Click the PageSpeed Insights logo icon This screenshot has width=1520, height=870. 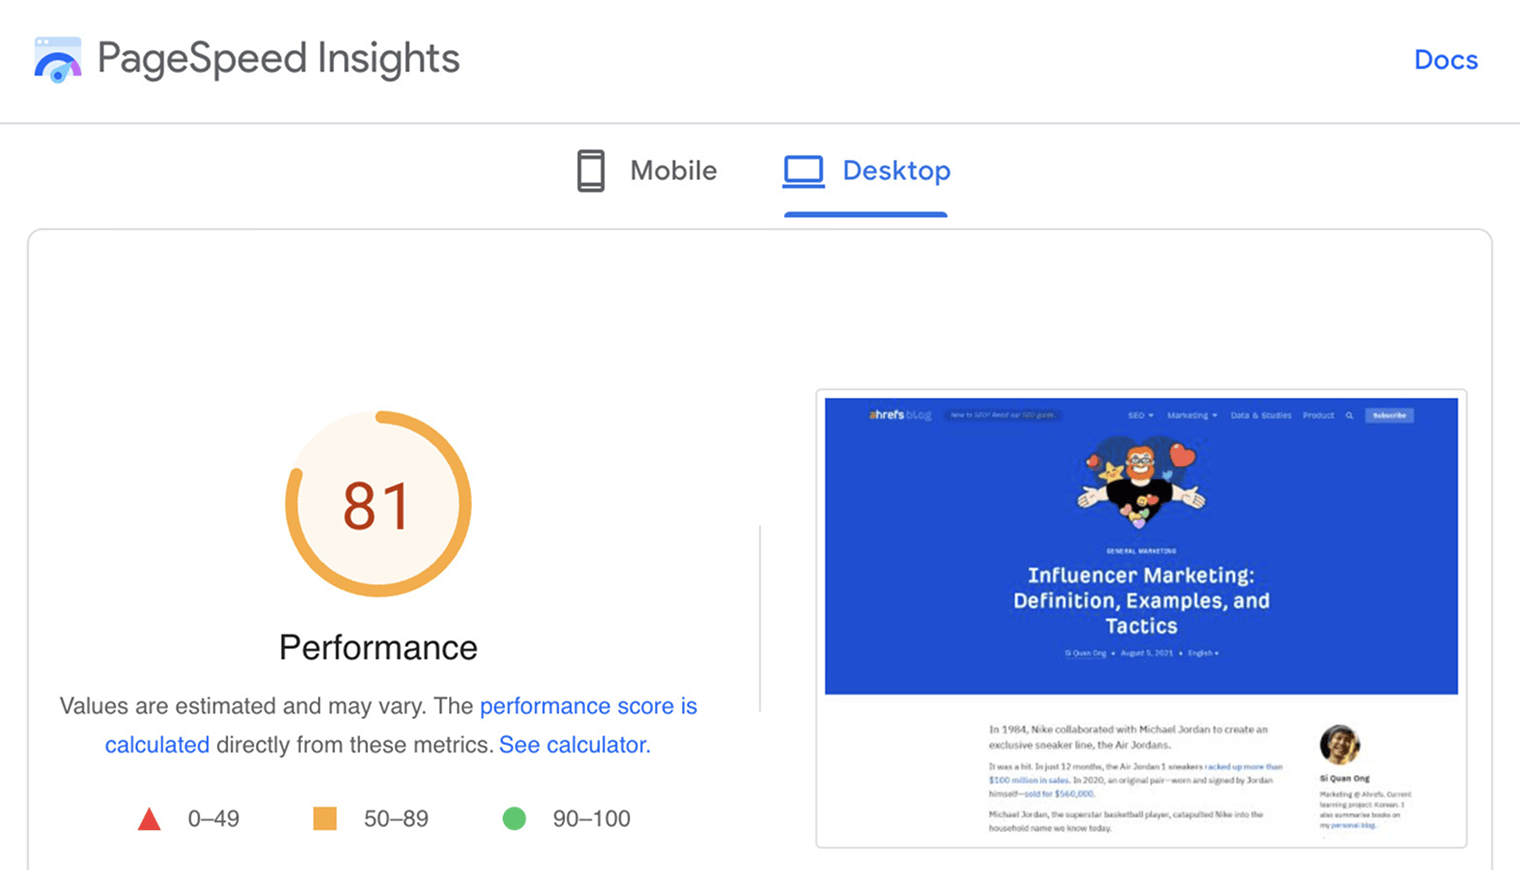click(x=57, y=57)
